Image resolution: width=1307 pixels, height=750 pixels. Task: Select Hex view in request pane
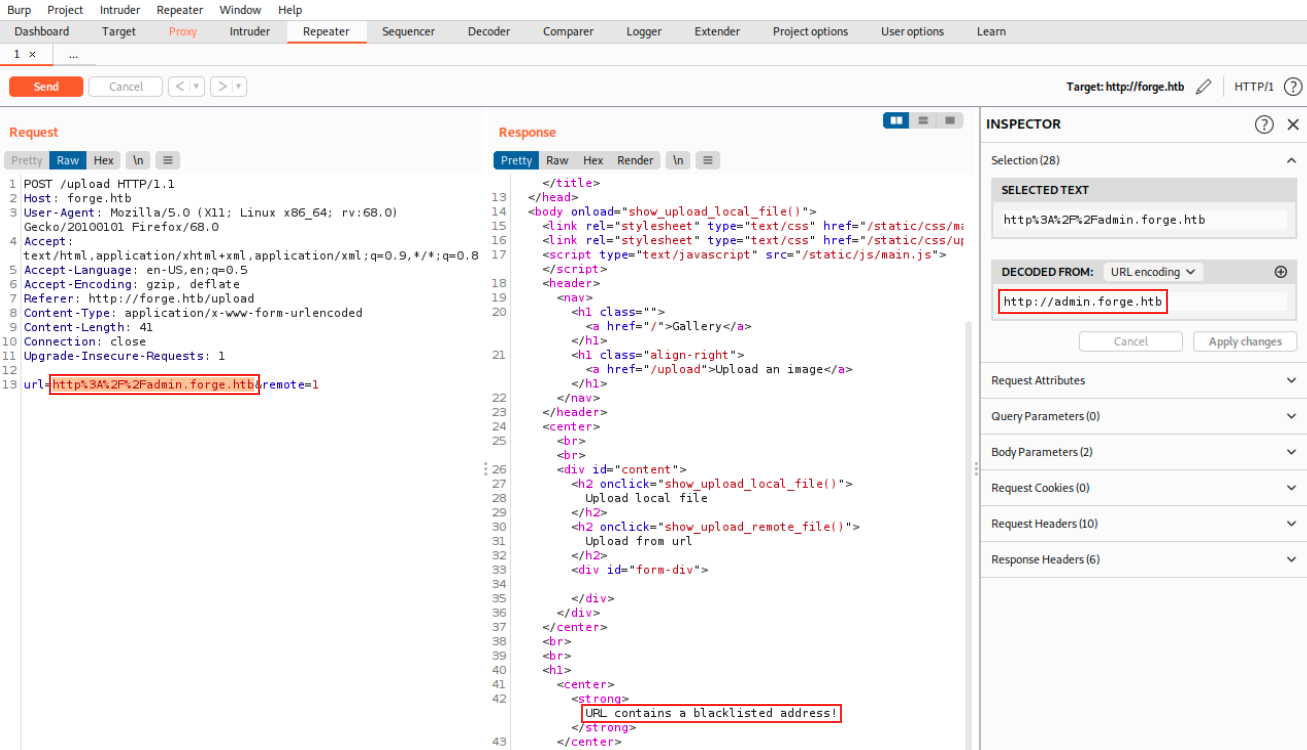pyautogui.click(x=104, y=160)
